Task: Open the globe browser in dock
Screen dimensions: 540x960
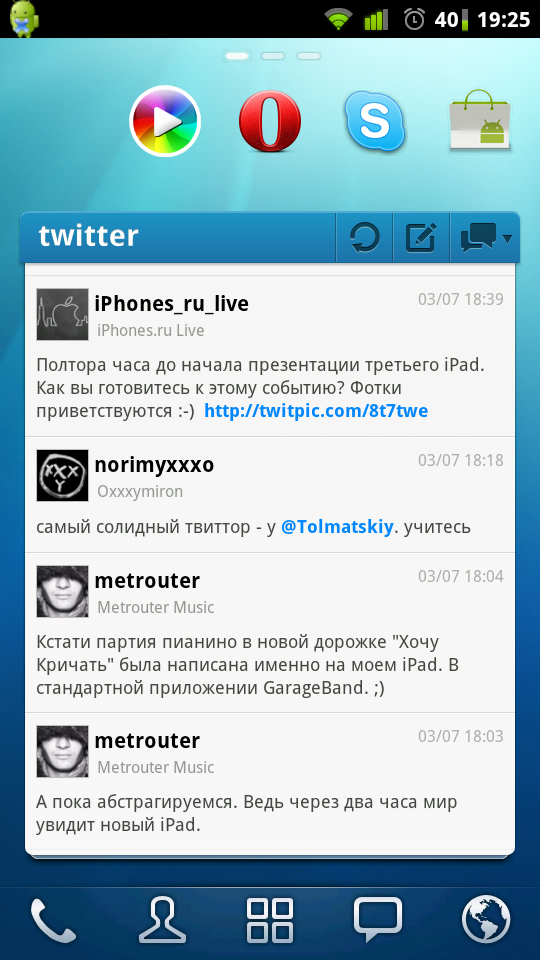Action: (486, 920)
